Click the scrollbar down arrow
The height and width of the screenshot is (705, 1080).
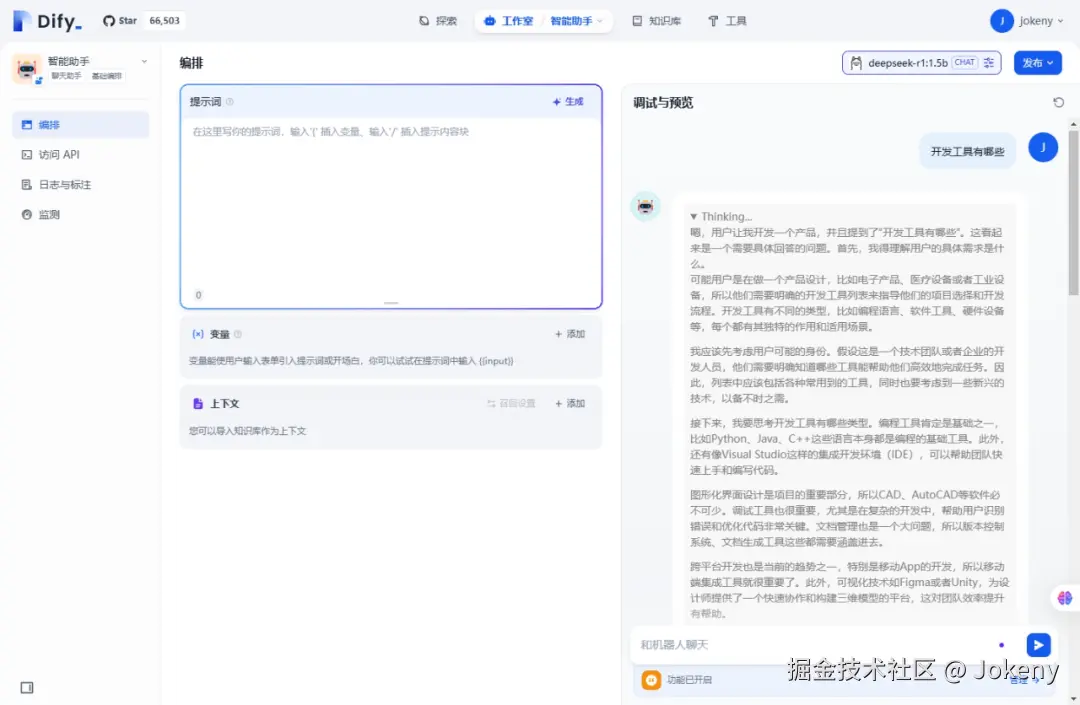click(1073, 699)
